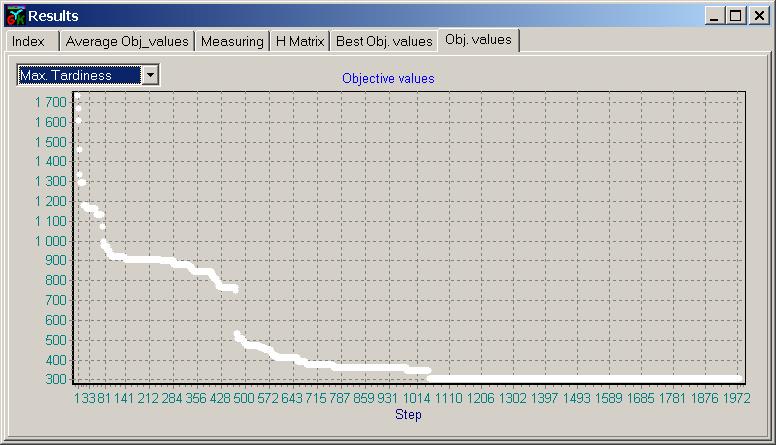Click the 212 step axis label
This screenshot has width=776, height=445.
[148, 398]
